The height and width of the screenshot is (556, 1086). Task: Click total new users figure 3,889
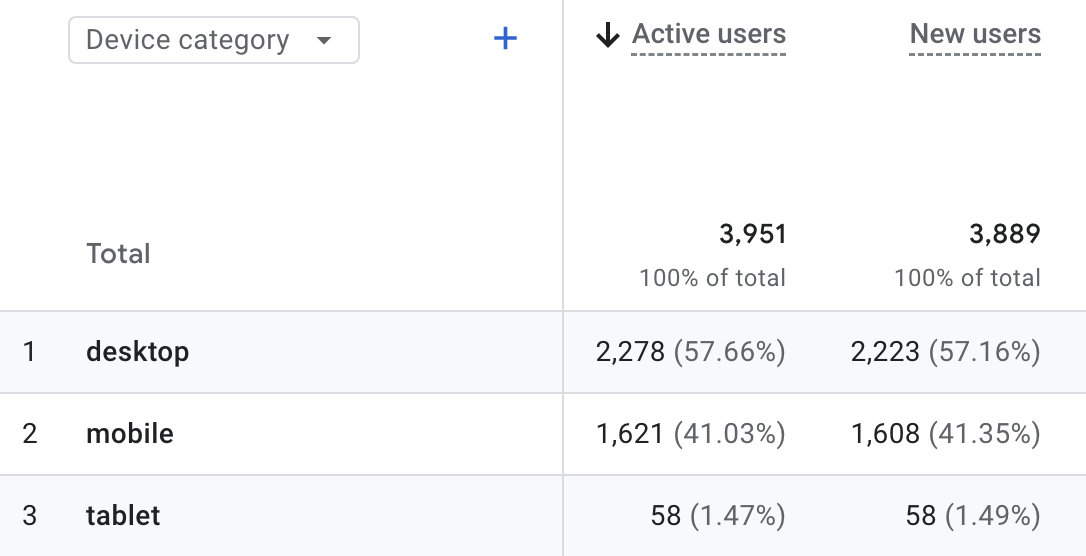pos(1008,235)
